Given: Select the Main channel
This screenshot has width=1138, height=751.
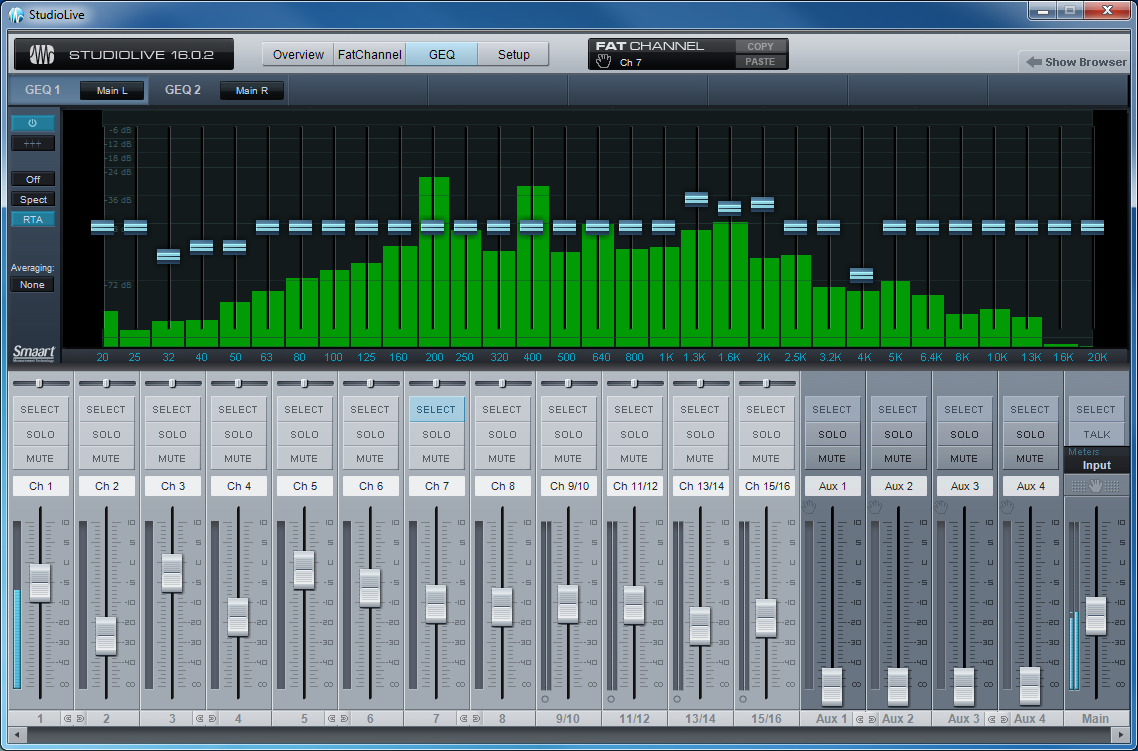Looking at the screenshot, I should tap(1096, 409).
